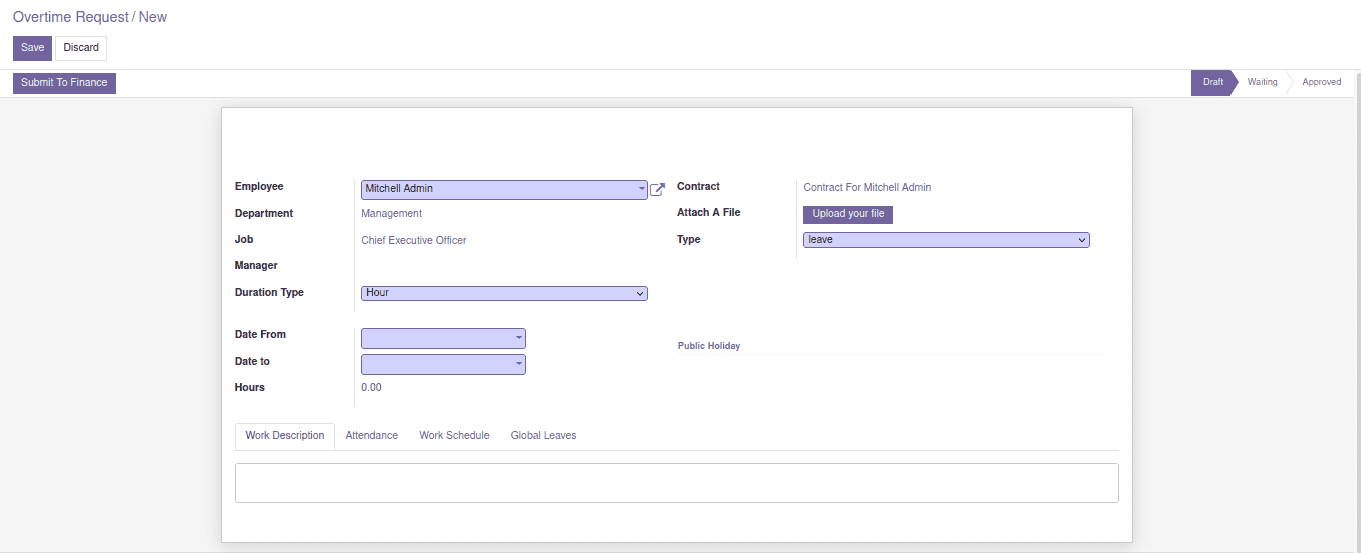1361x553 pixels.
Task: Select the Work Description tab
Action: 285,436
